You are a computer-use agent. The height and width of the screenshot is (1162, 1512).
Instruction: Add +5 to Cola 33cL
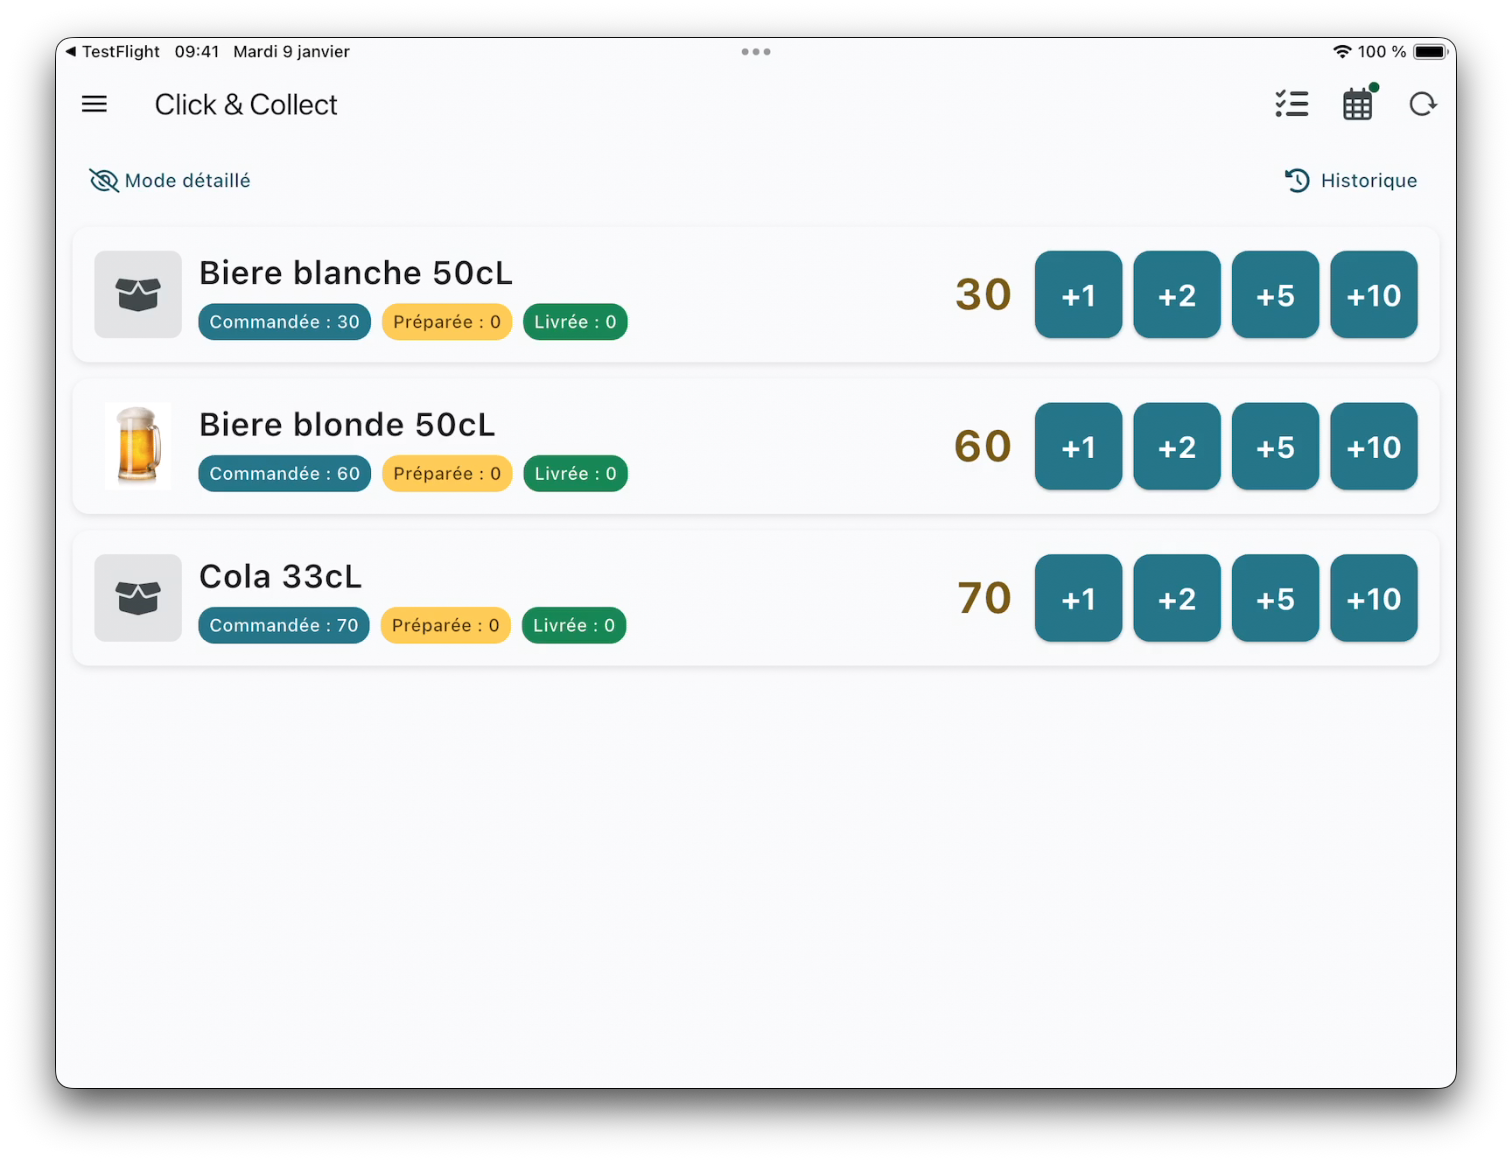(x=1275, y=599)
